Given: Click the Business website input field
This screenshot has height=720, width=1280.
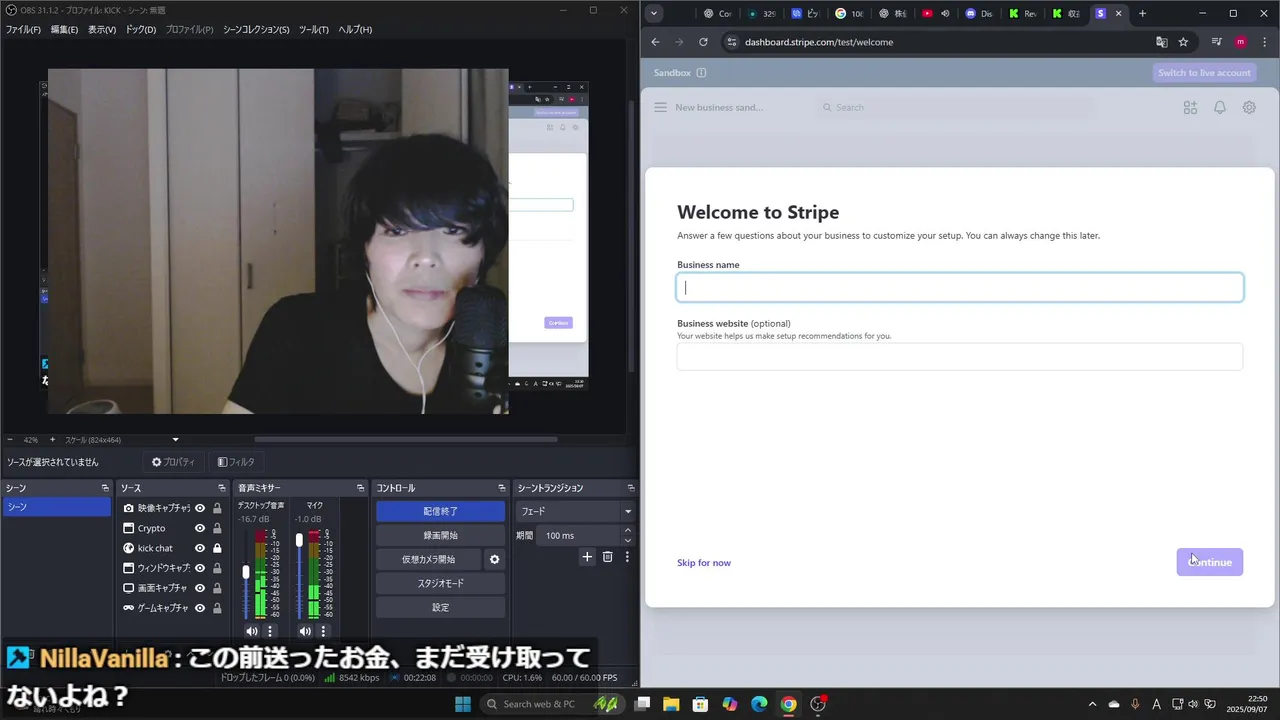Looking at the screenshot, I should 960,357.
